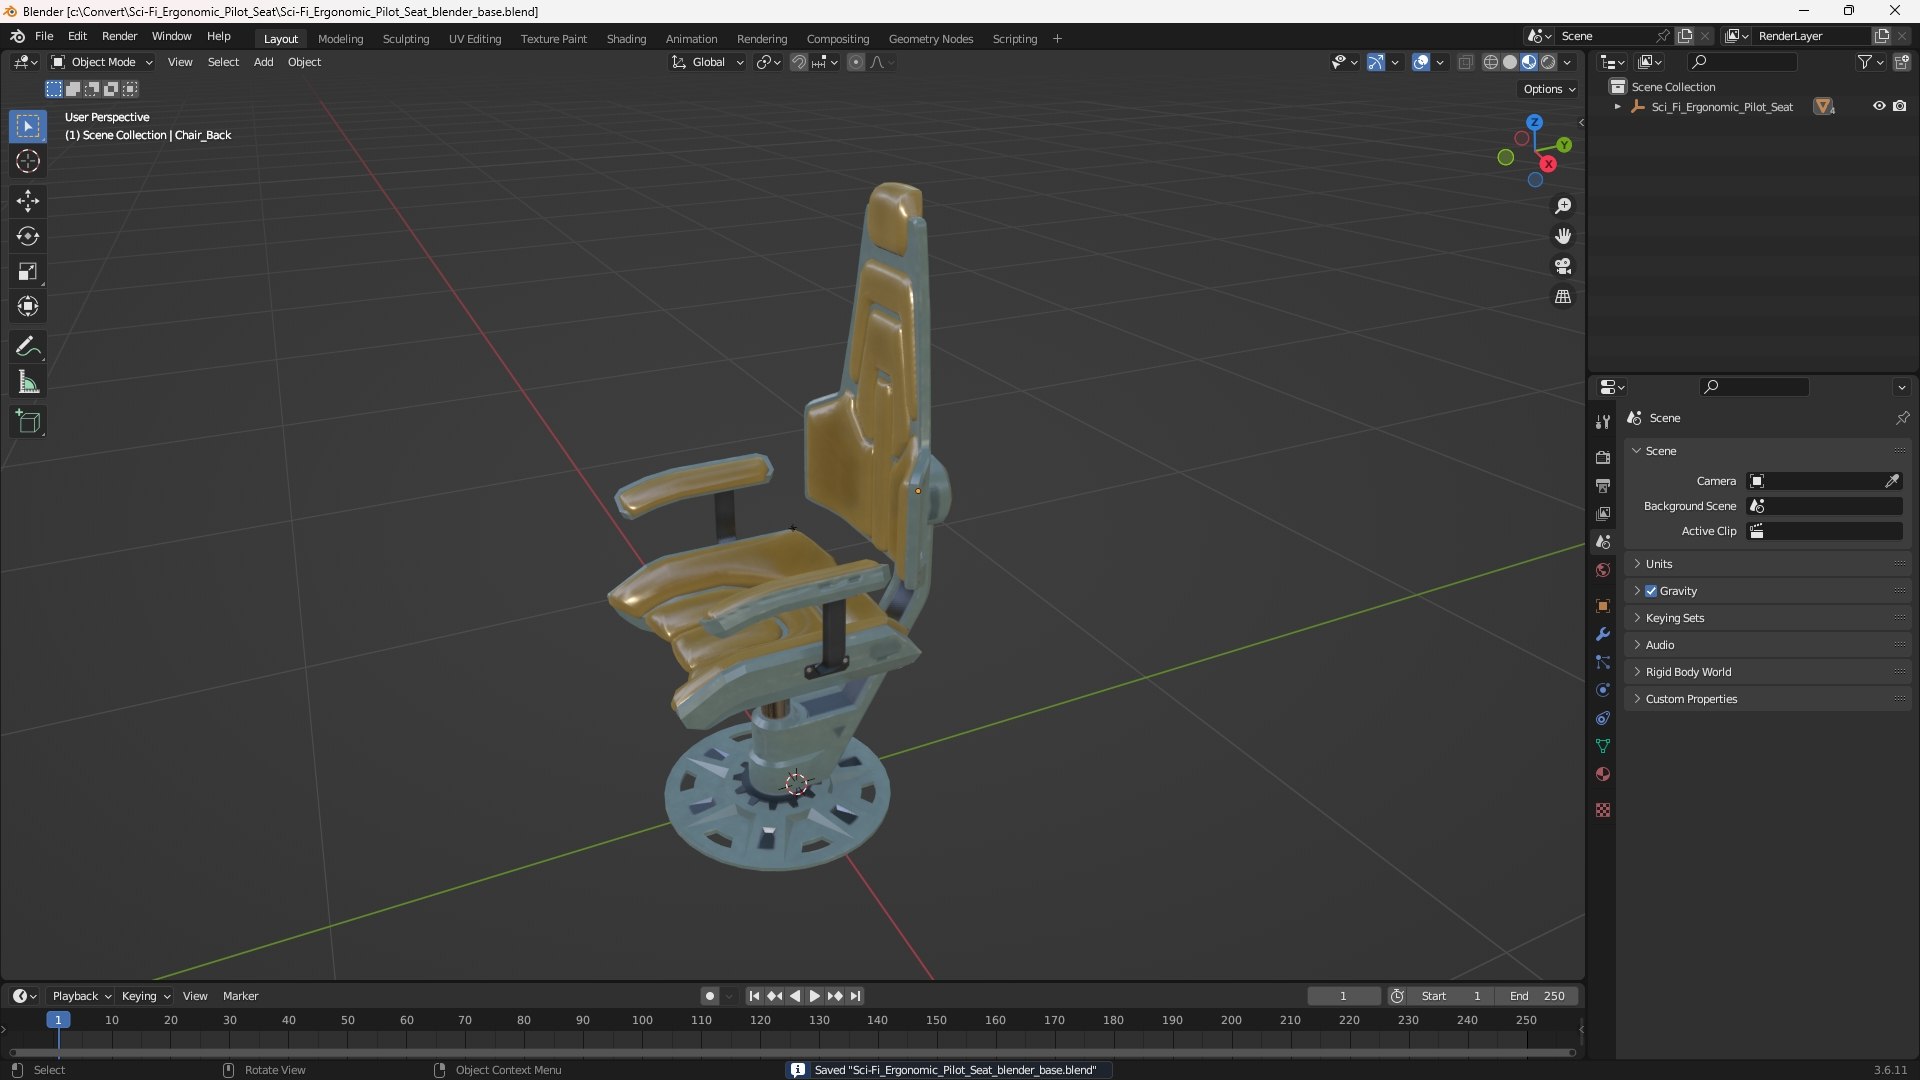Open the viewport Options dropdown
Image resolution: width=1920 pixels, height=1080 pixels.
tap(1549, 89)
